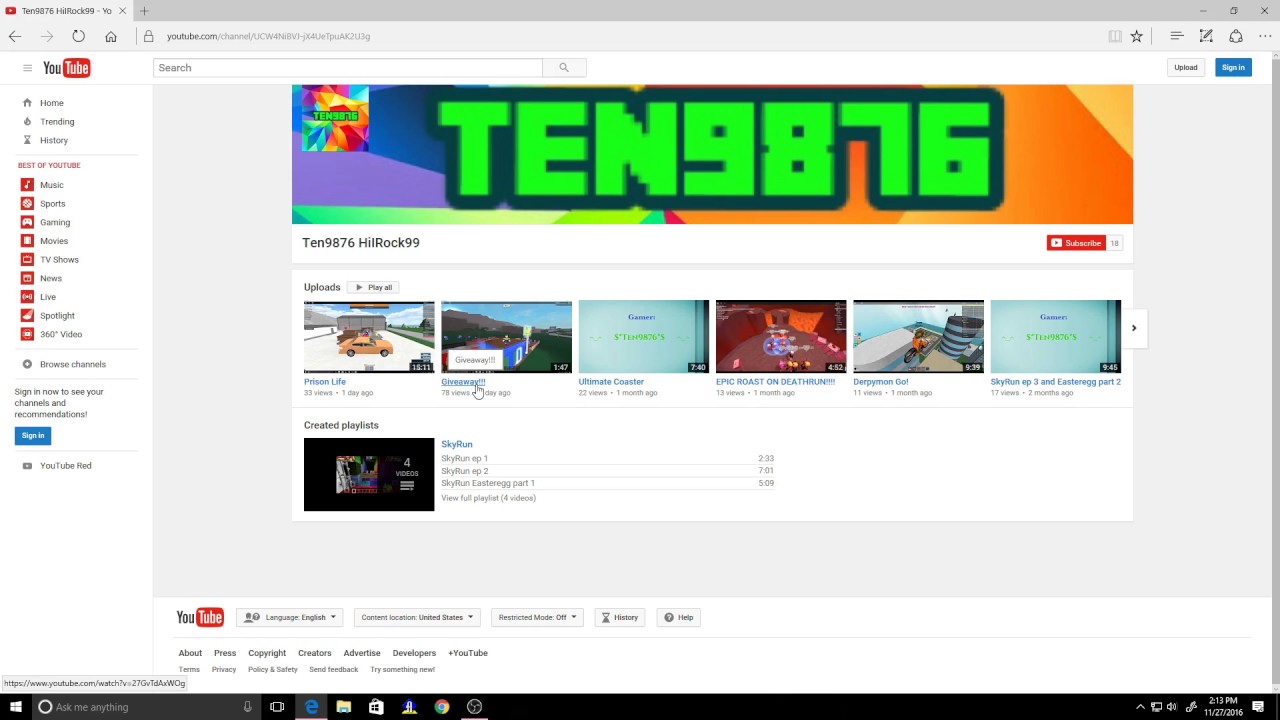The width and height of the screenshot is (1280, 720).
Task: Open the SkyRun playlist thumbnail
Action: (x=369, y=474)
